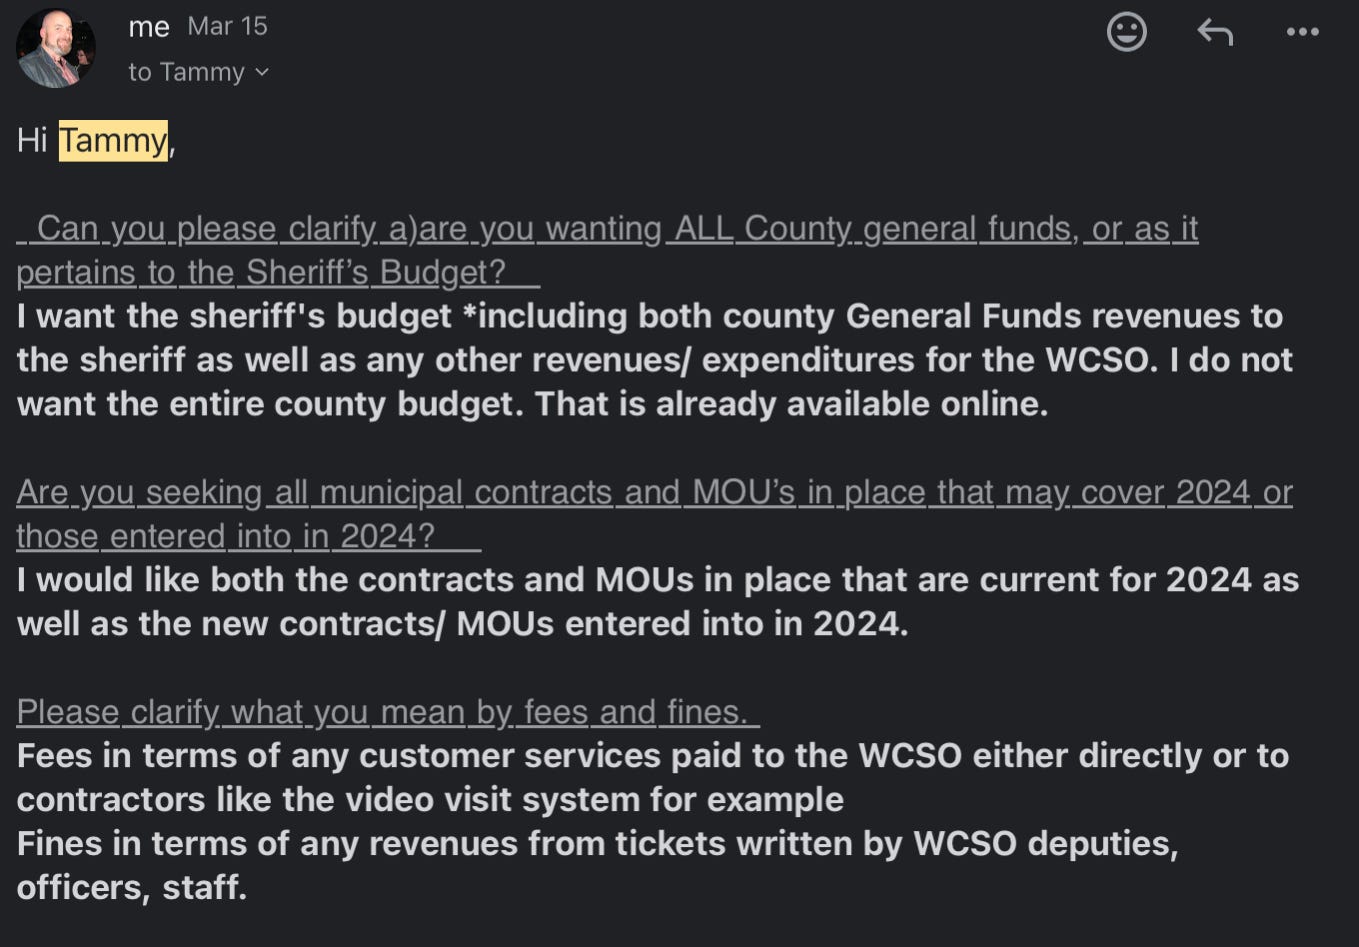Reply using the curved arrow icon
Screen dimensions: 1359x947
coord(1215,32)
